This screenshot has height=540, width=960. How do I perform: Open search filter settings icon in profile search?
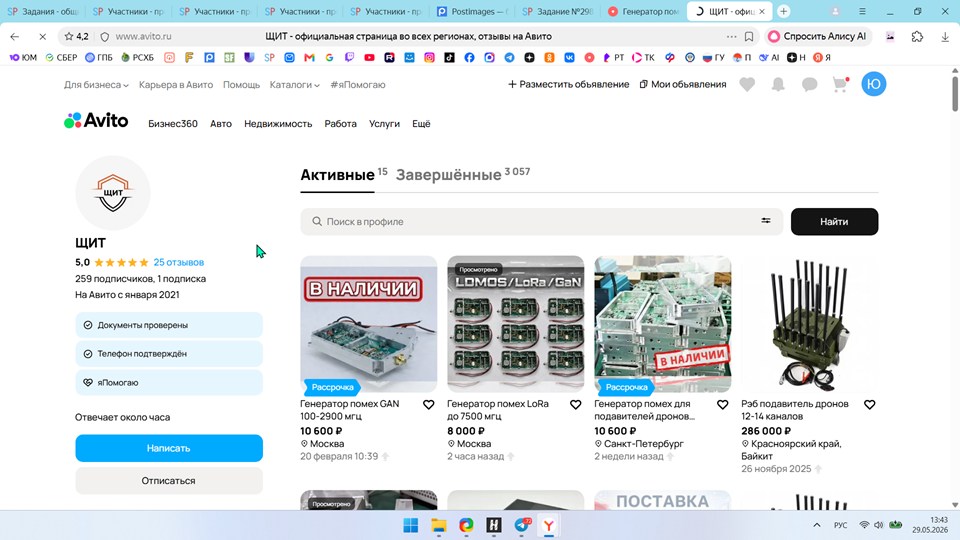pos(766,221)
